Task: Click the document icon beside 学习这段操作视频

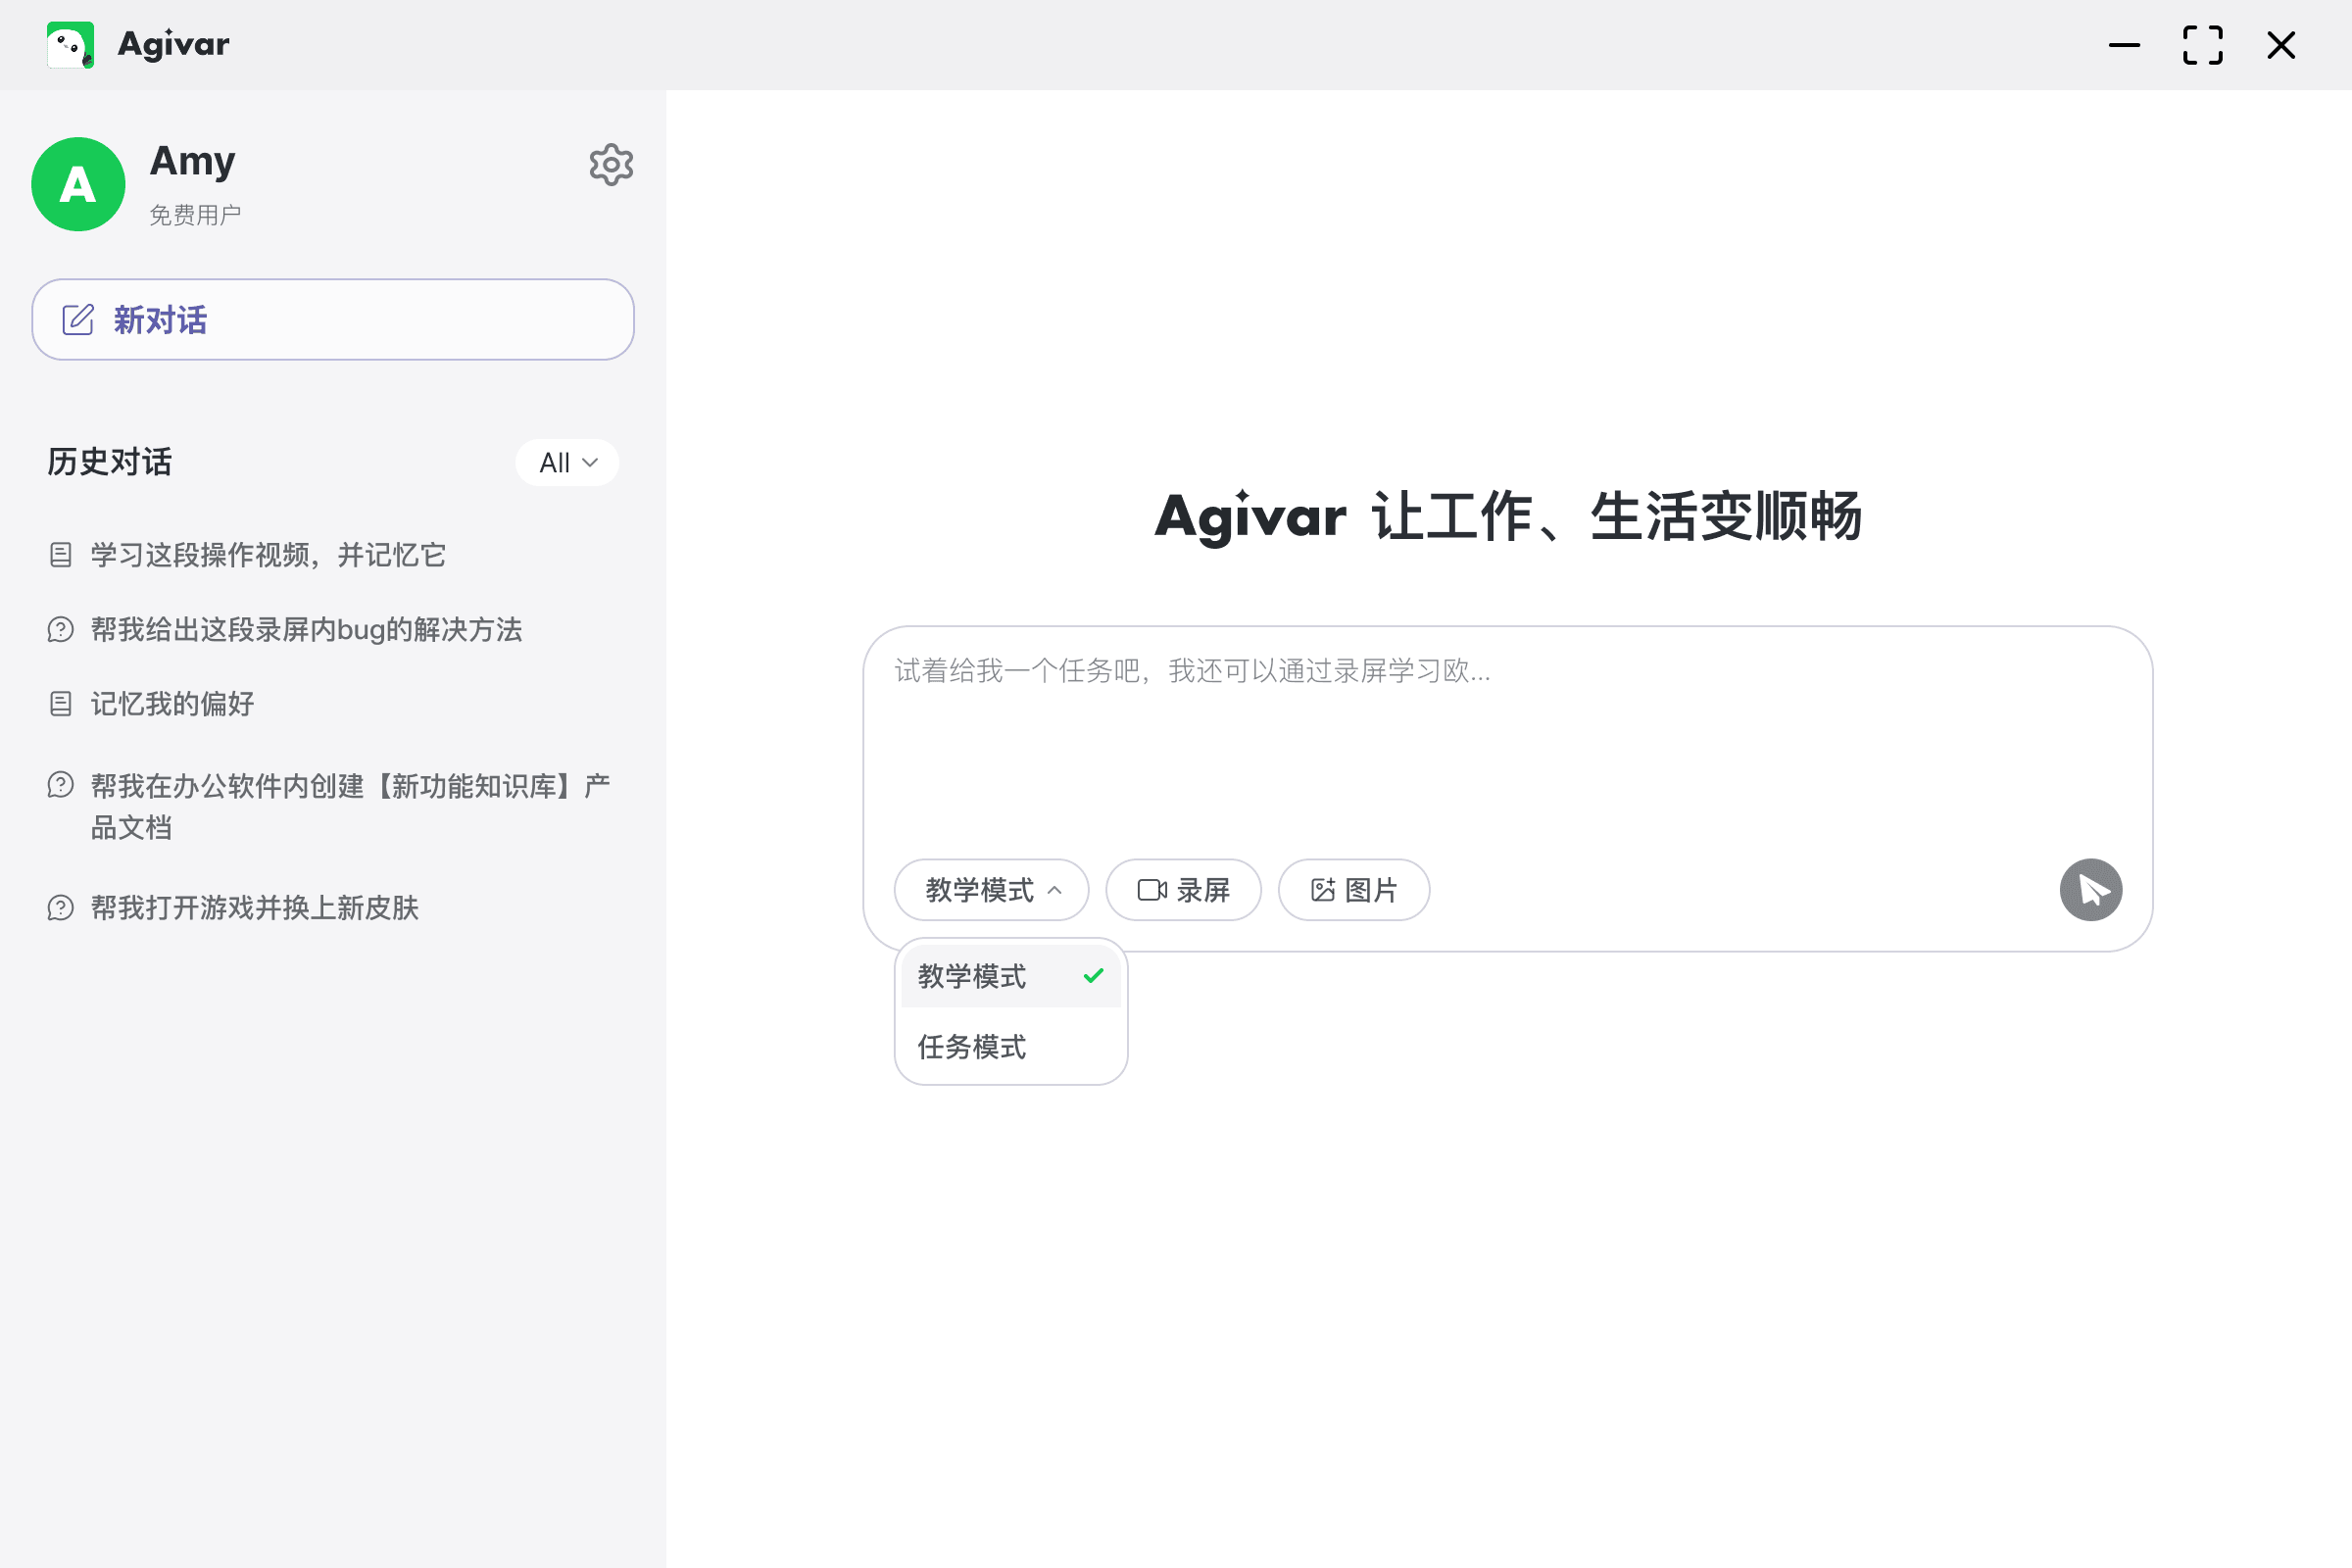Action: (x=61, y=555)
